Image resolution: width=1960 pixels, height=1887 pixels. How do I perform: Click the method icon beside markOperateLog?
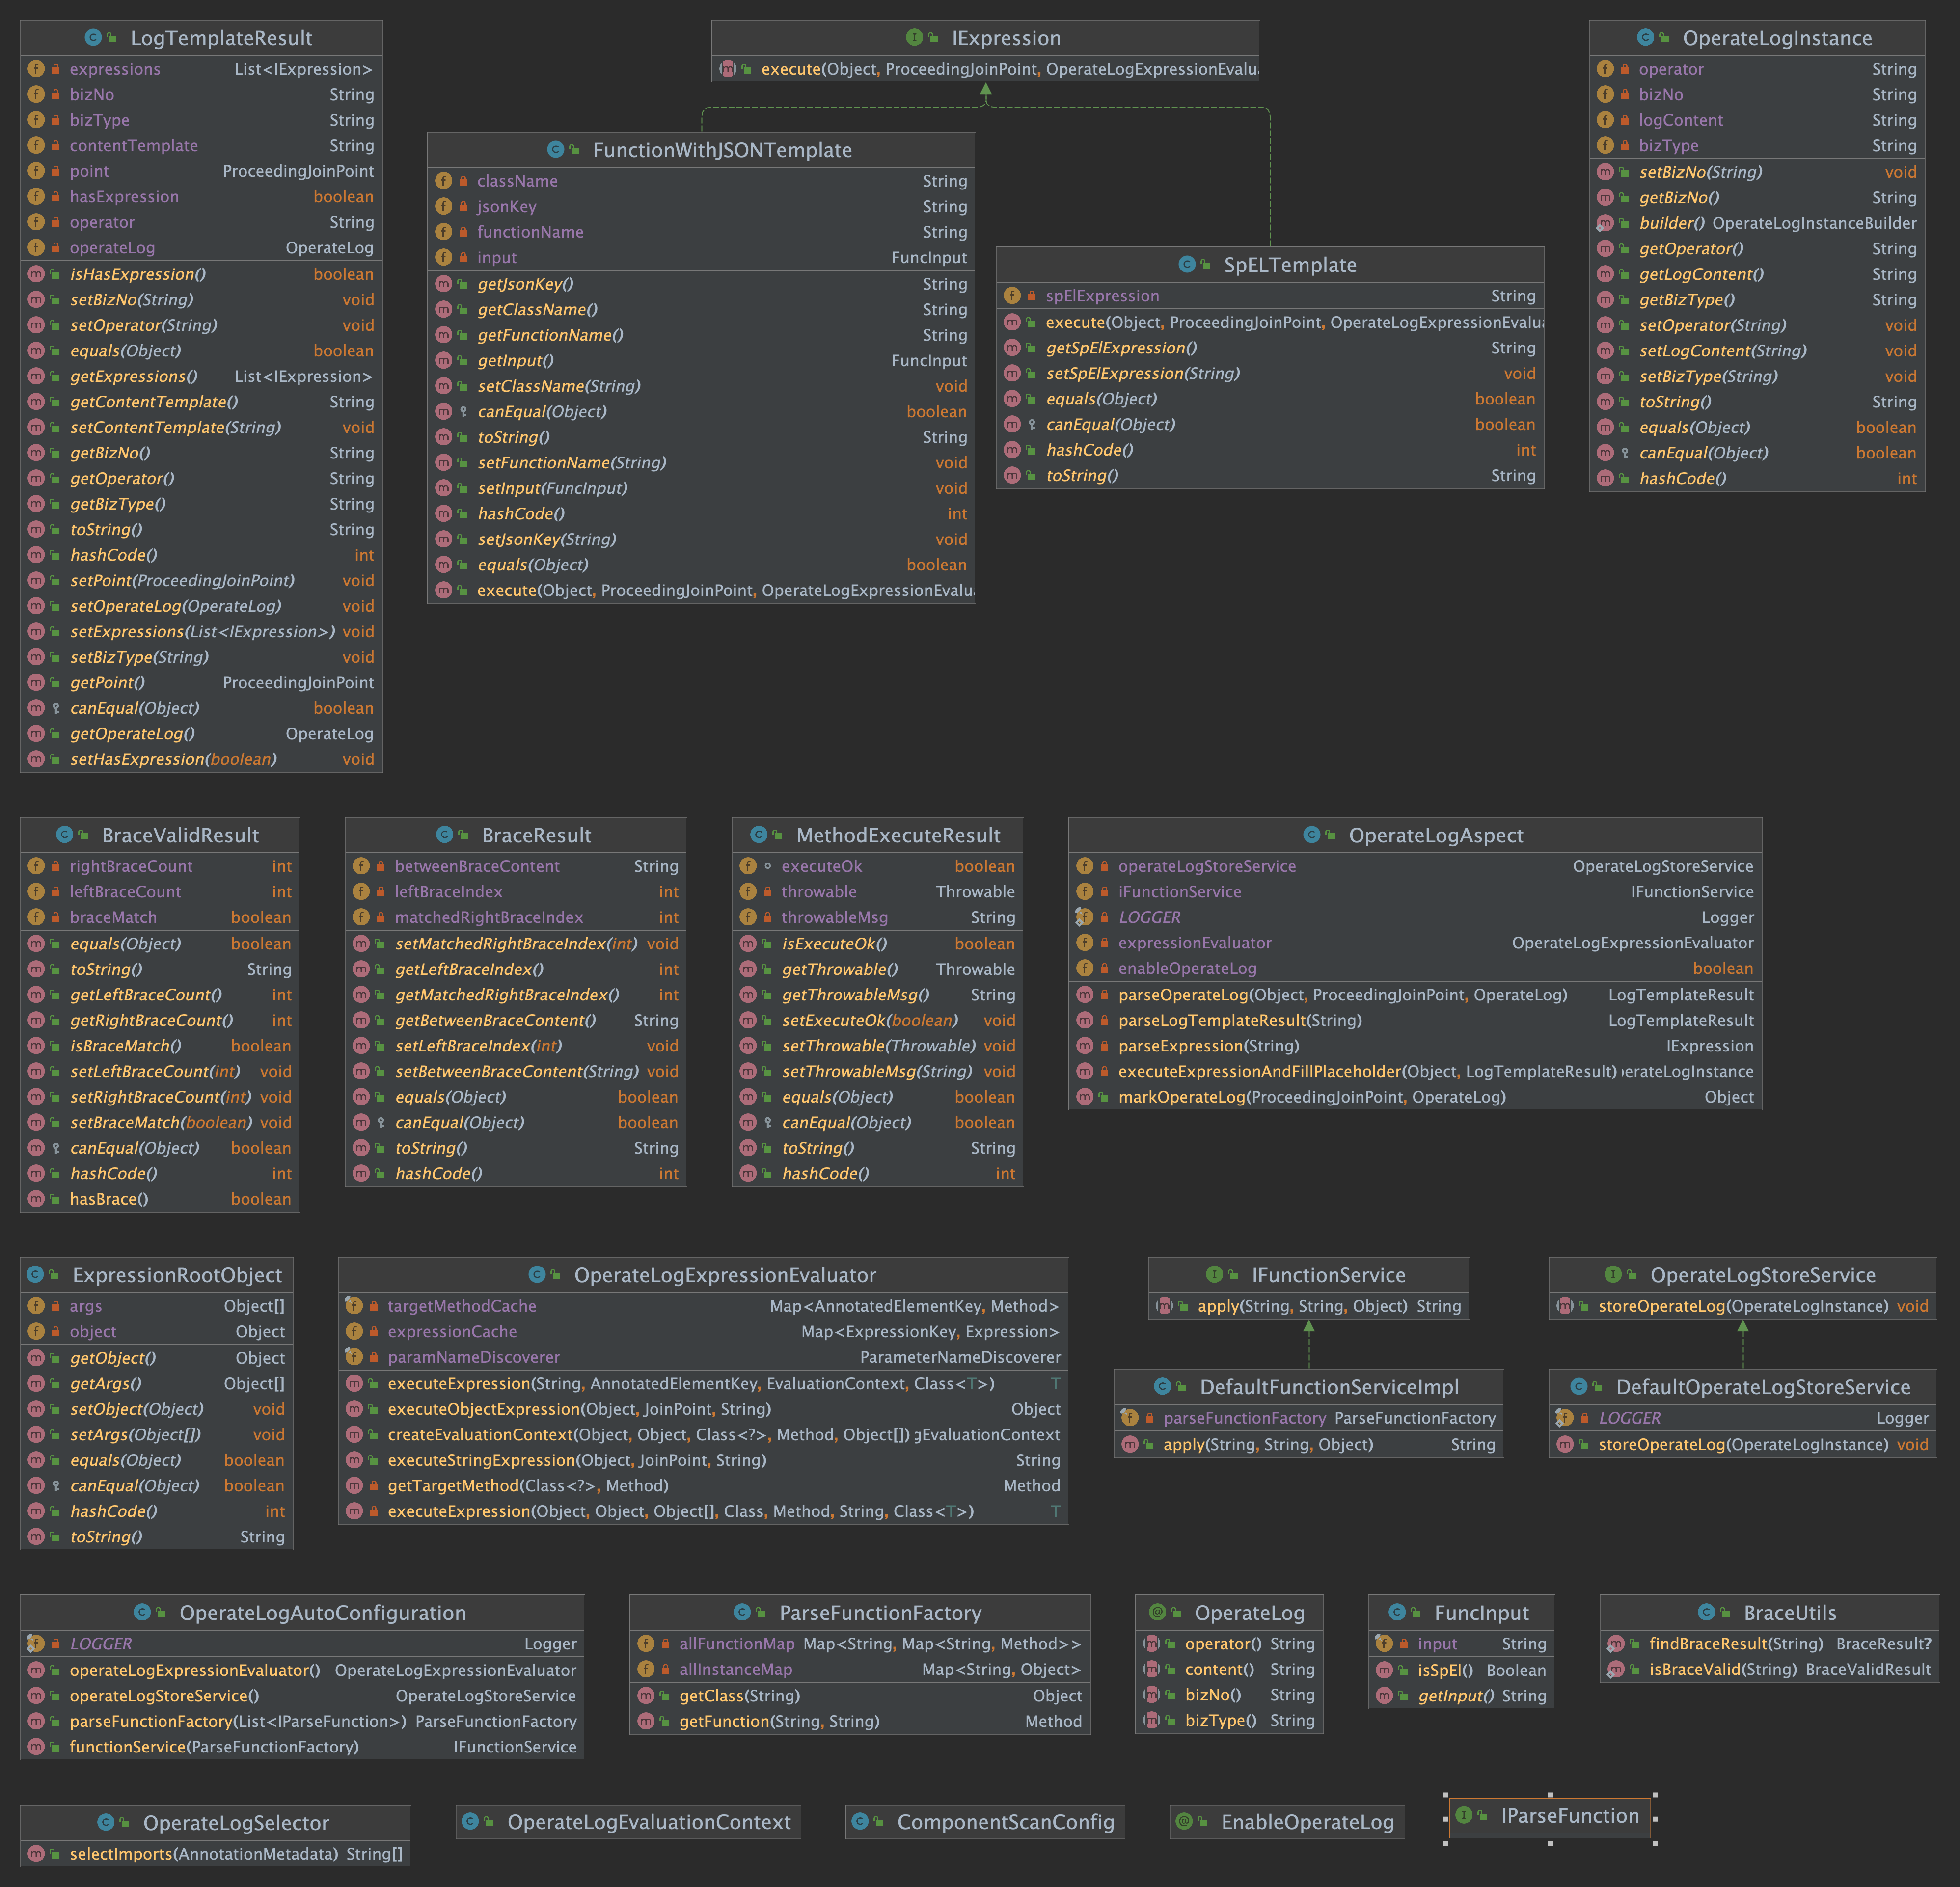[x=1085, y=1097]
